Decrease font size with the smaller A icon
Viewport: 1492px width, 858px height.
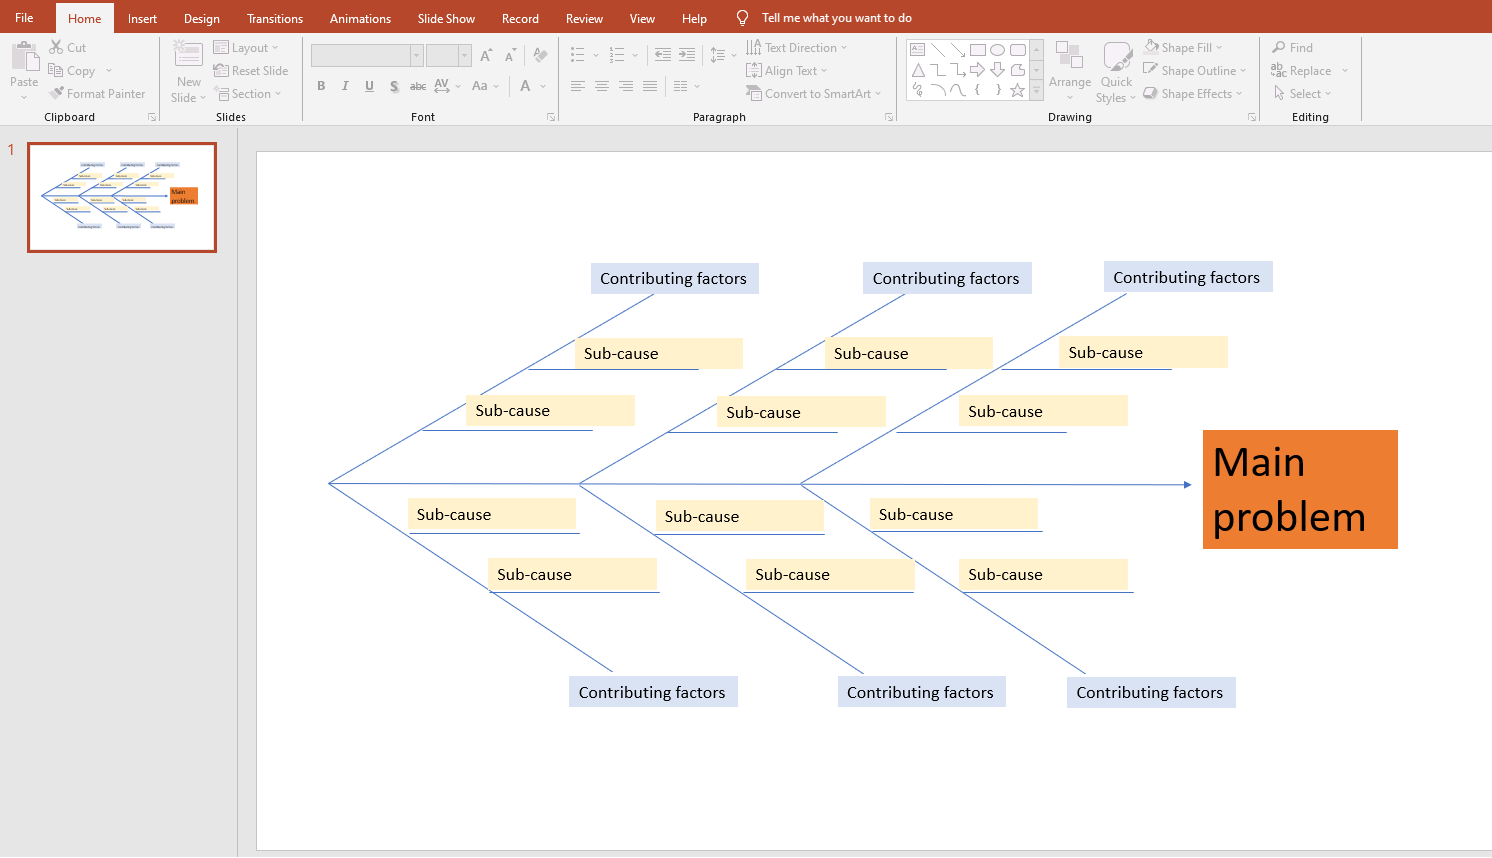pos(510,55)
